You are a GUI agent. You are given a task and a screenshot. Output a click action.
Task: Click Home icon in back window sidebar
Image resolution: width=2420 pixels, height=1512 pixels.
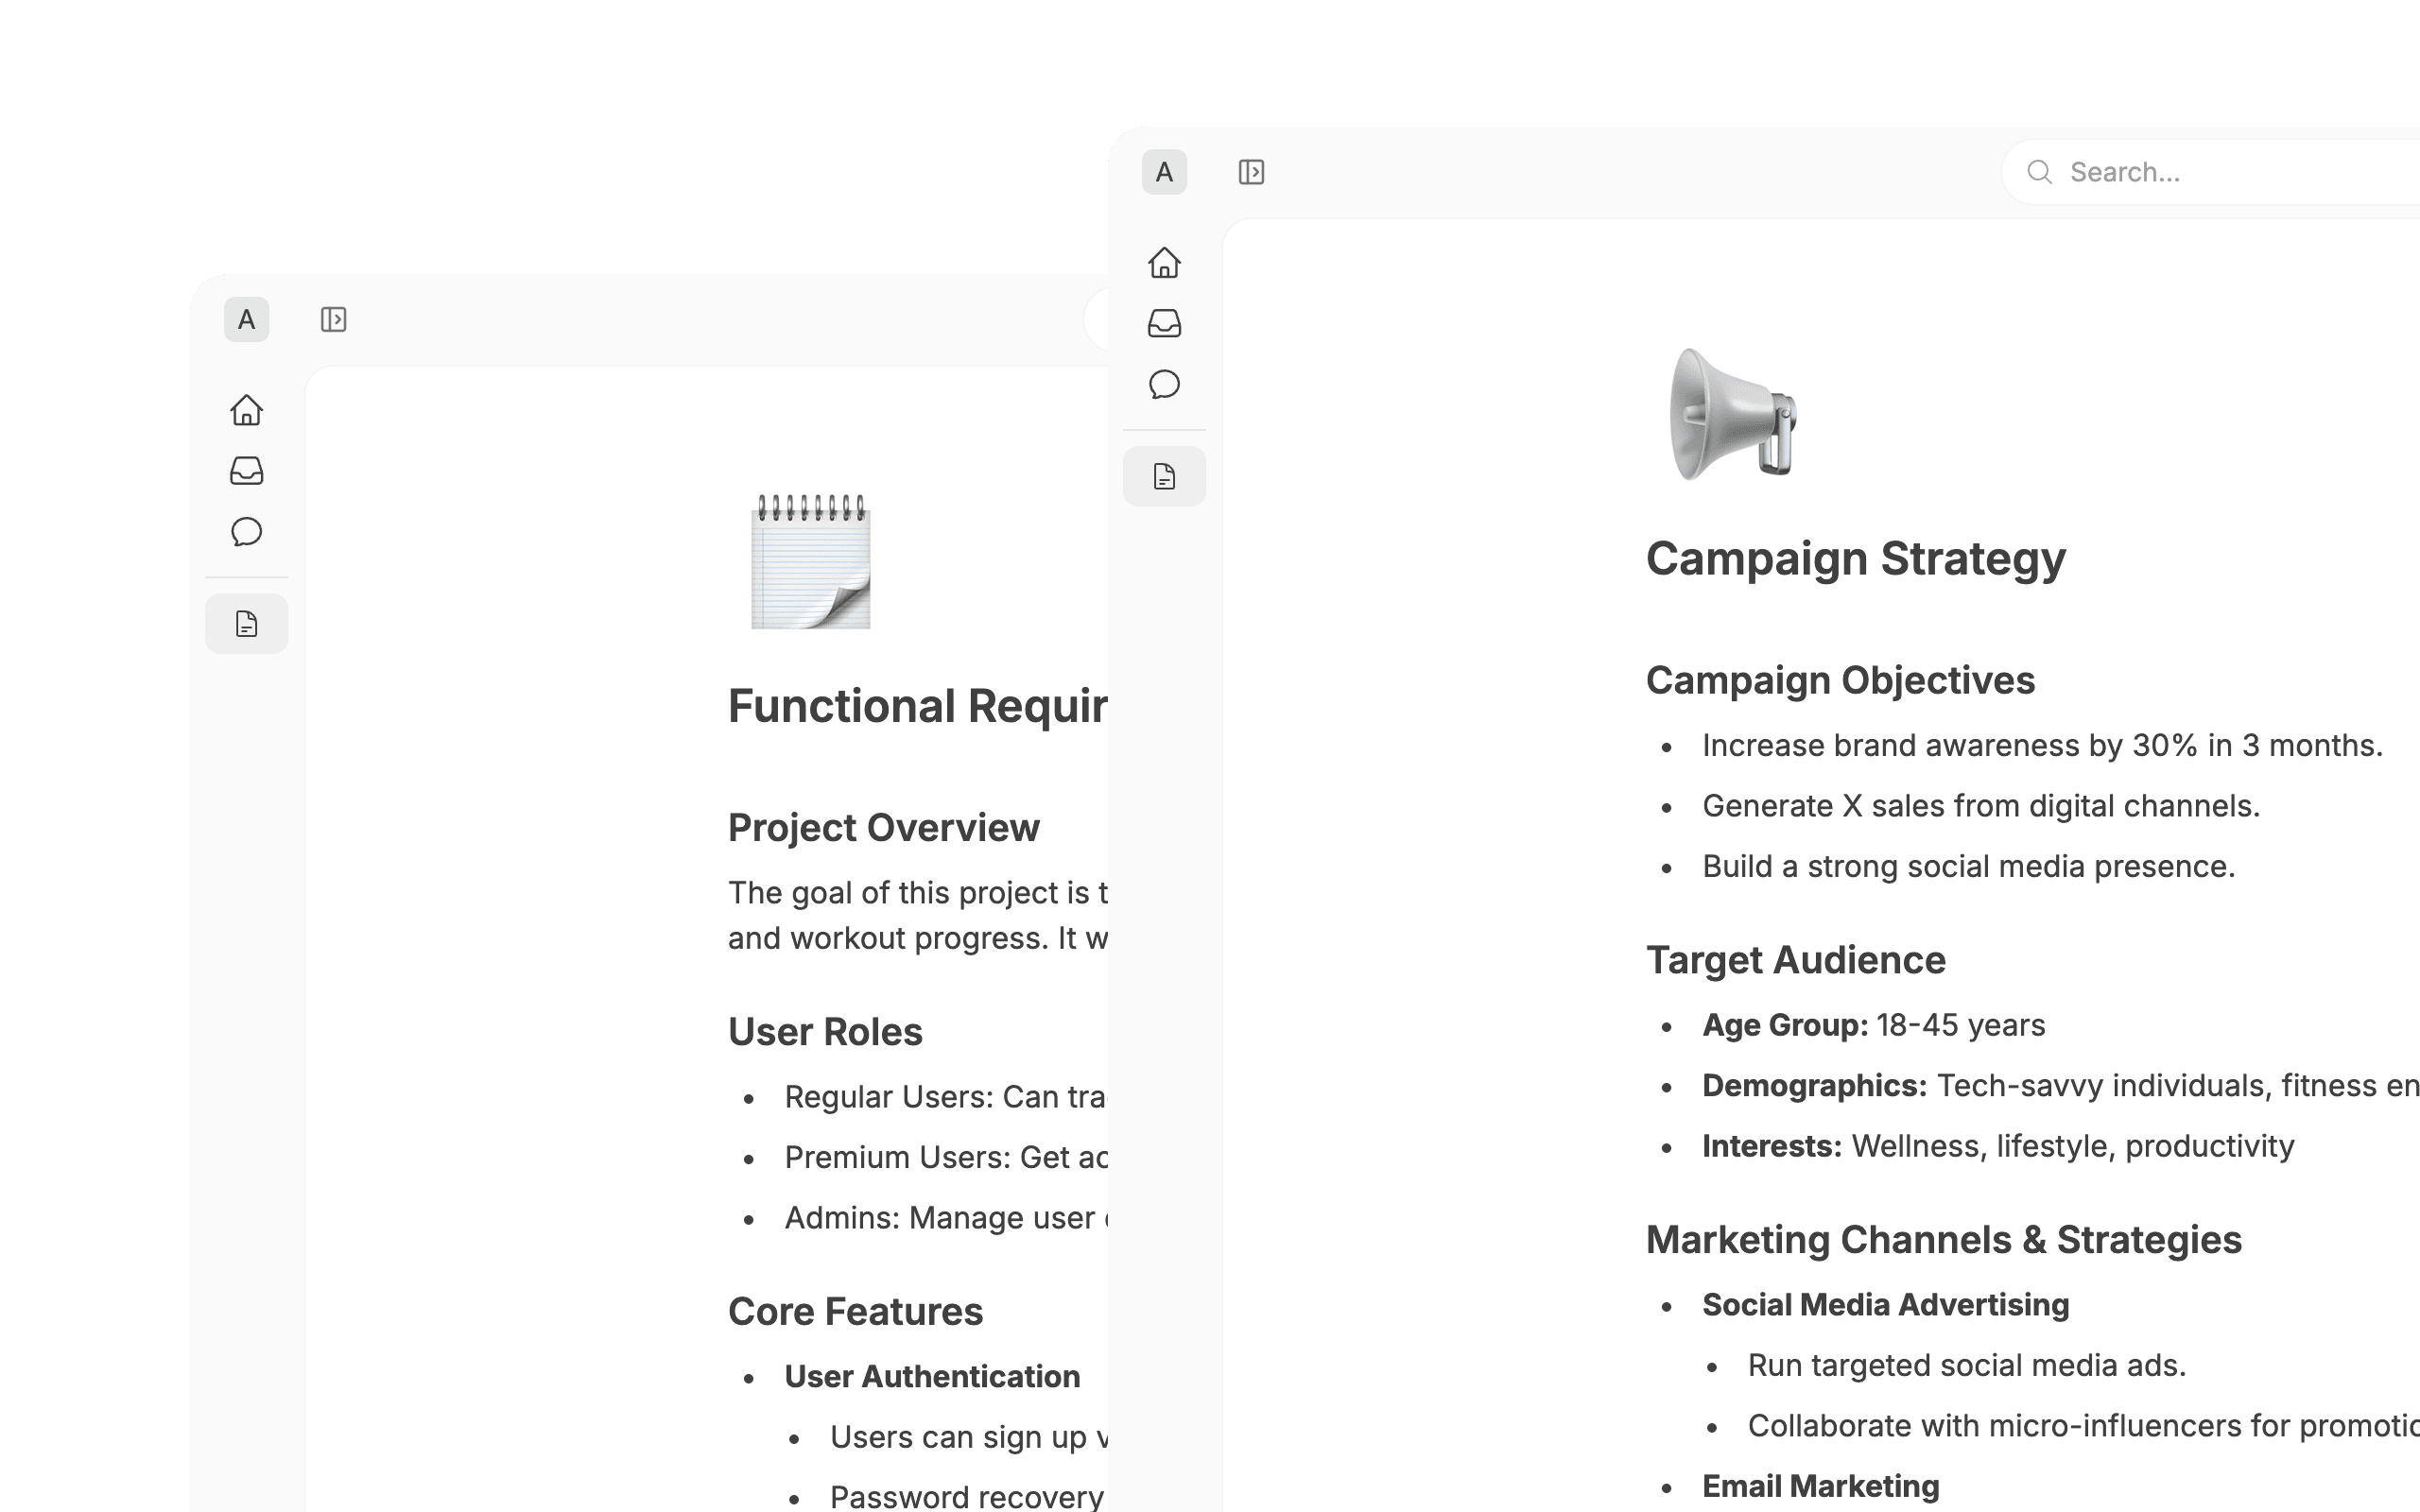[246, 410]
